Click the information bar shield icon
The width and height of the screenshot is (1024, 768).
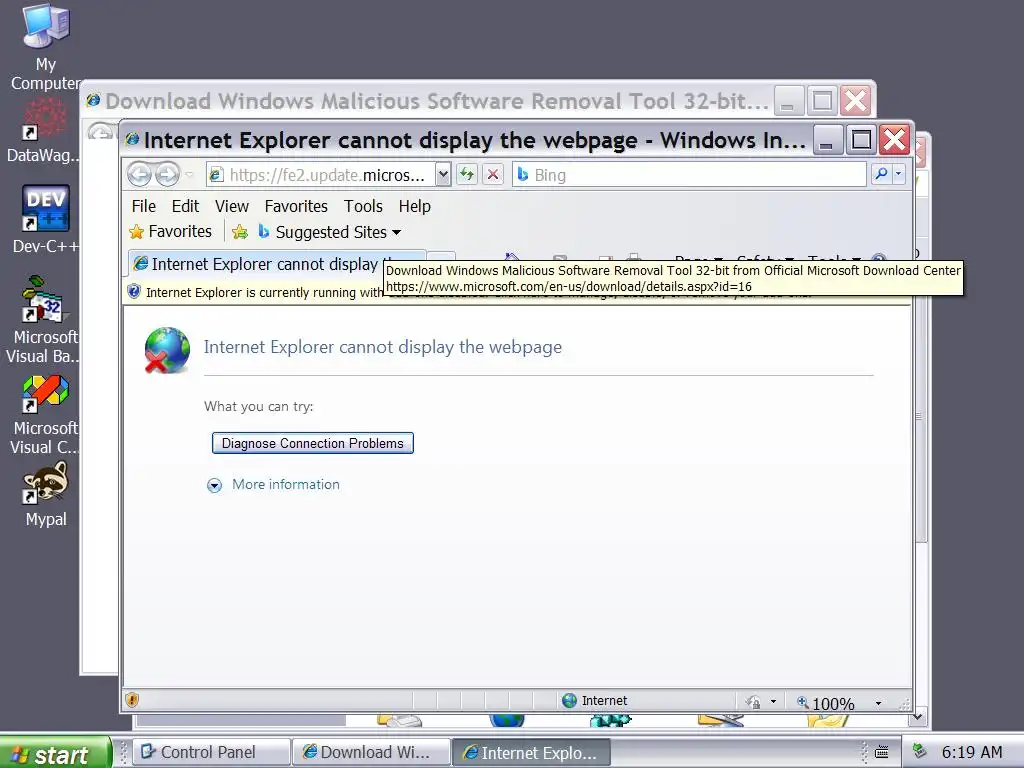[x=134, y=291]
